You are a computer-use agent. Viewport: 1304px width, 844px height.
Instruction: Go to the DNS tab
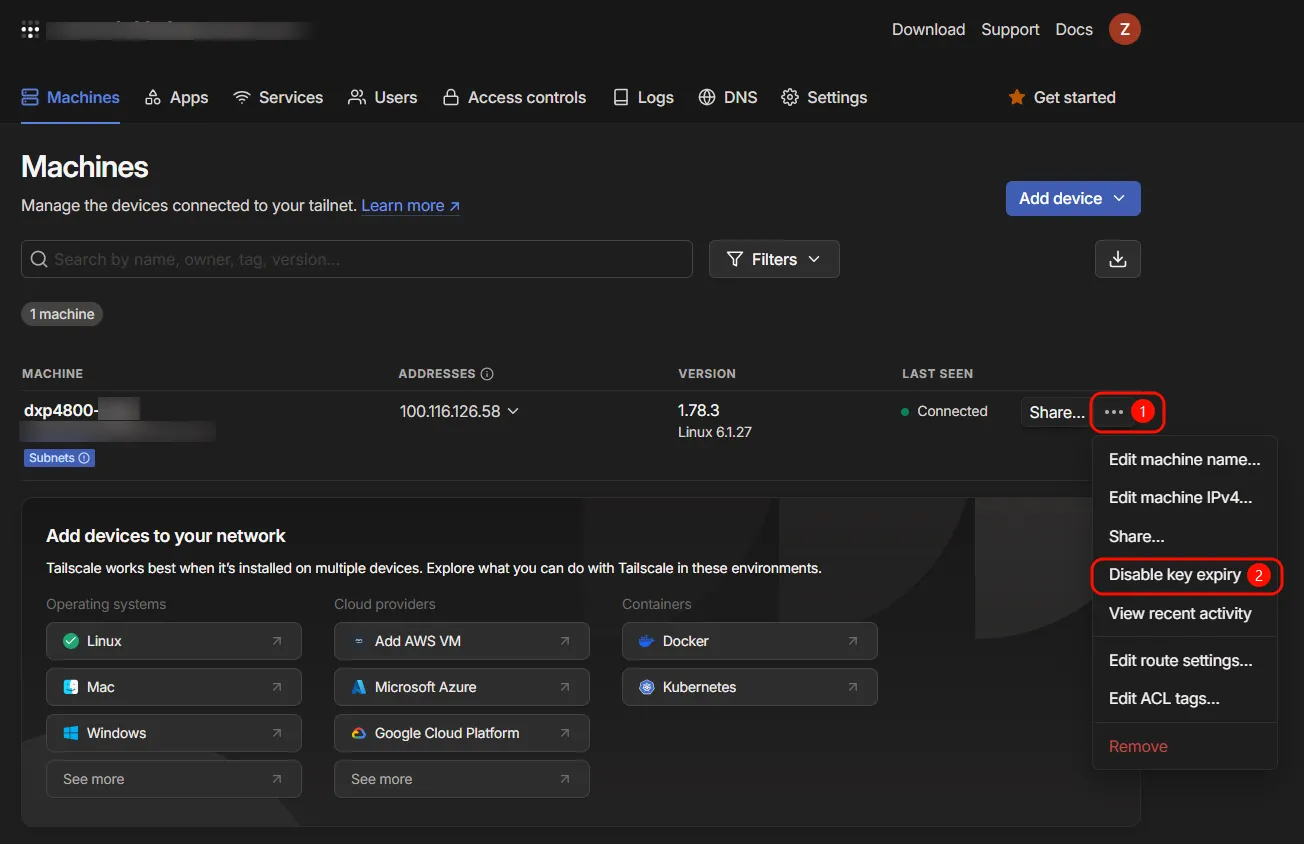(727, 97)
